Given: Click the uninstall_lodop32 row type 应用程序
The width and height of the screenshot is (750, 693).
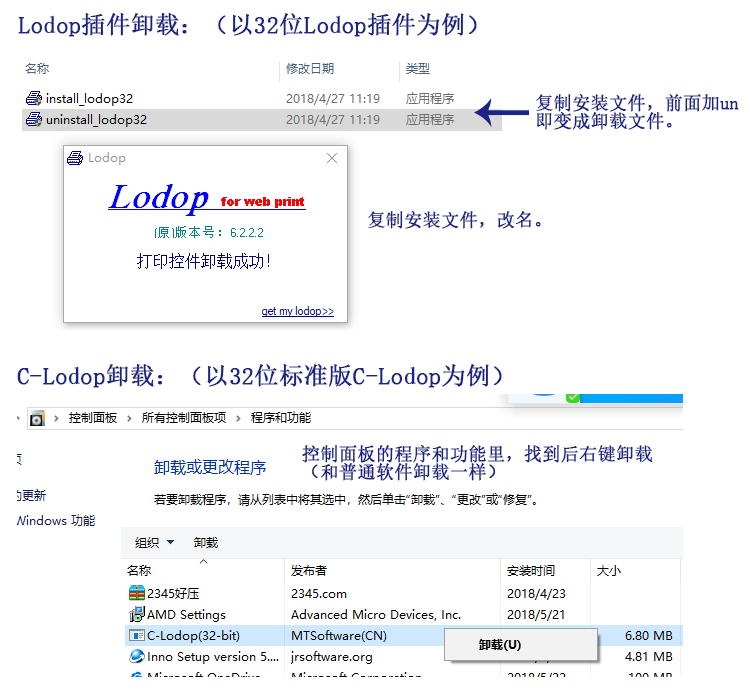Looking at the screenshot, I should tap(430, 119).
